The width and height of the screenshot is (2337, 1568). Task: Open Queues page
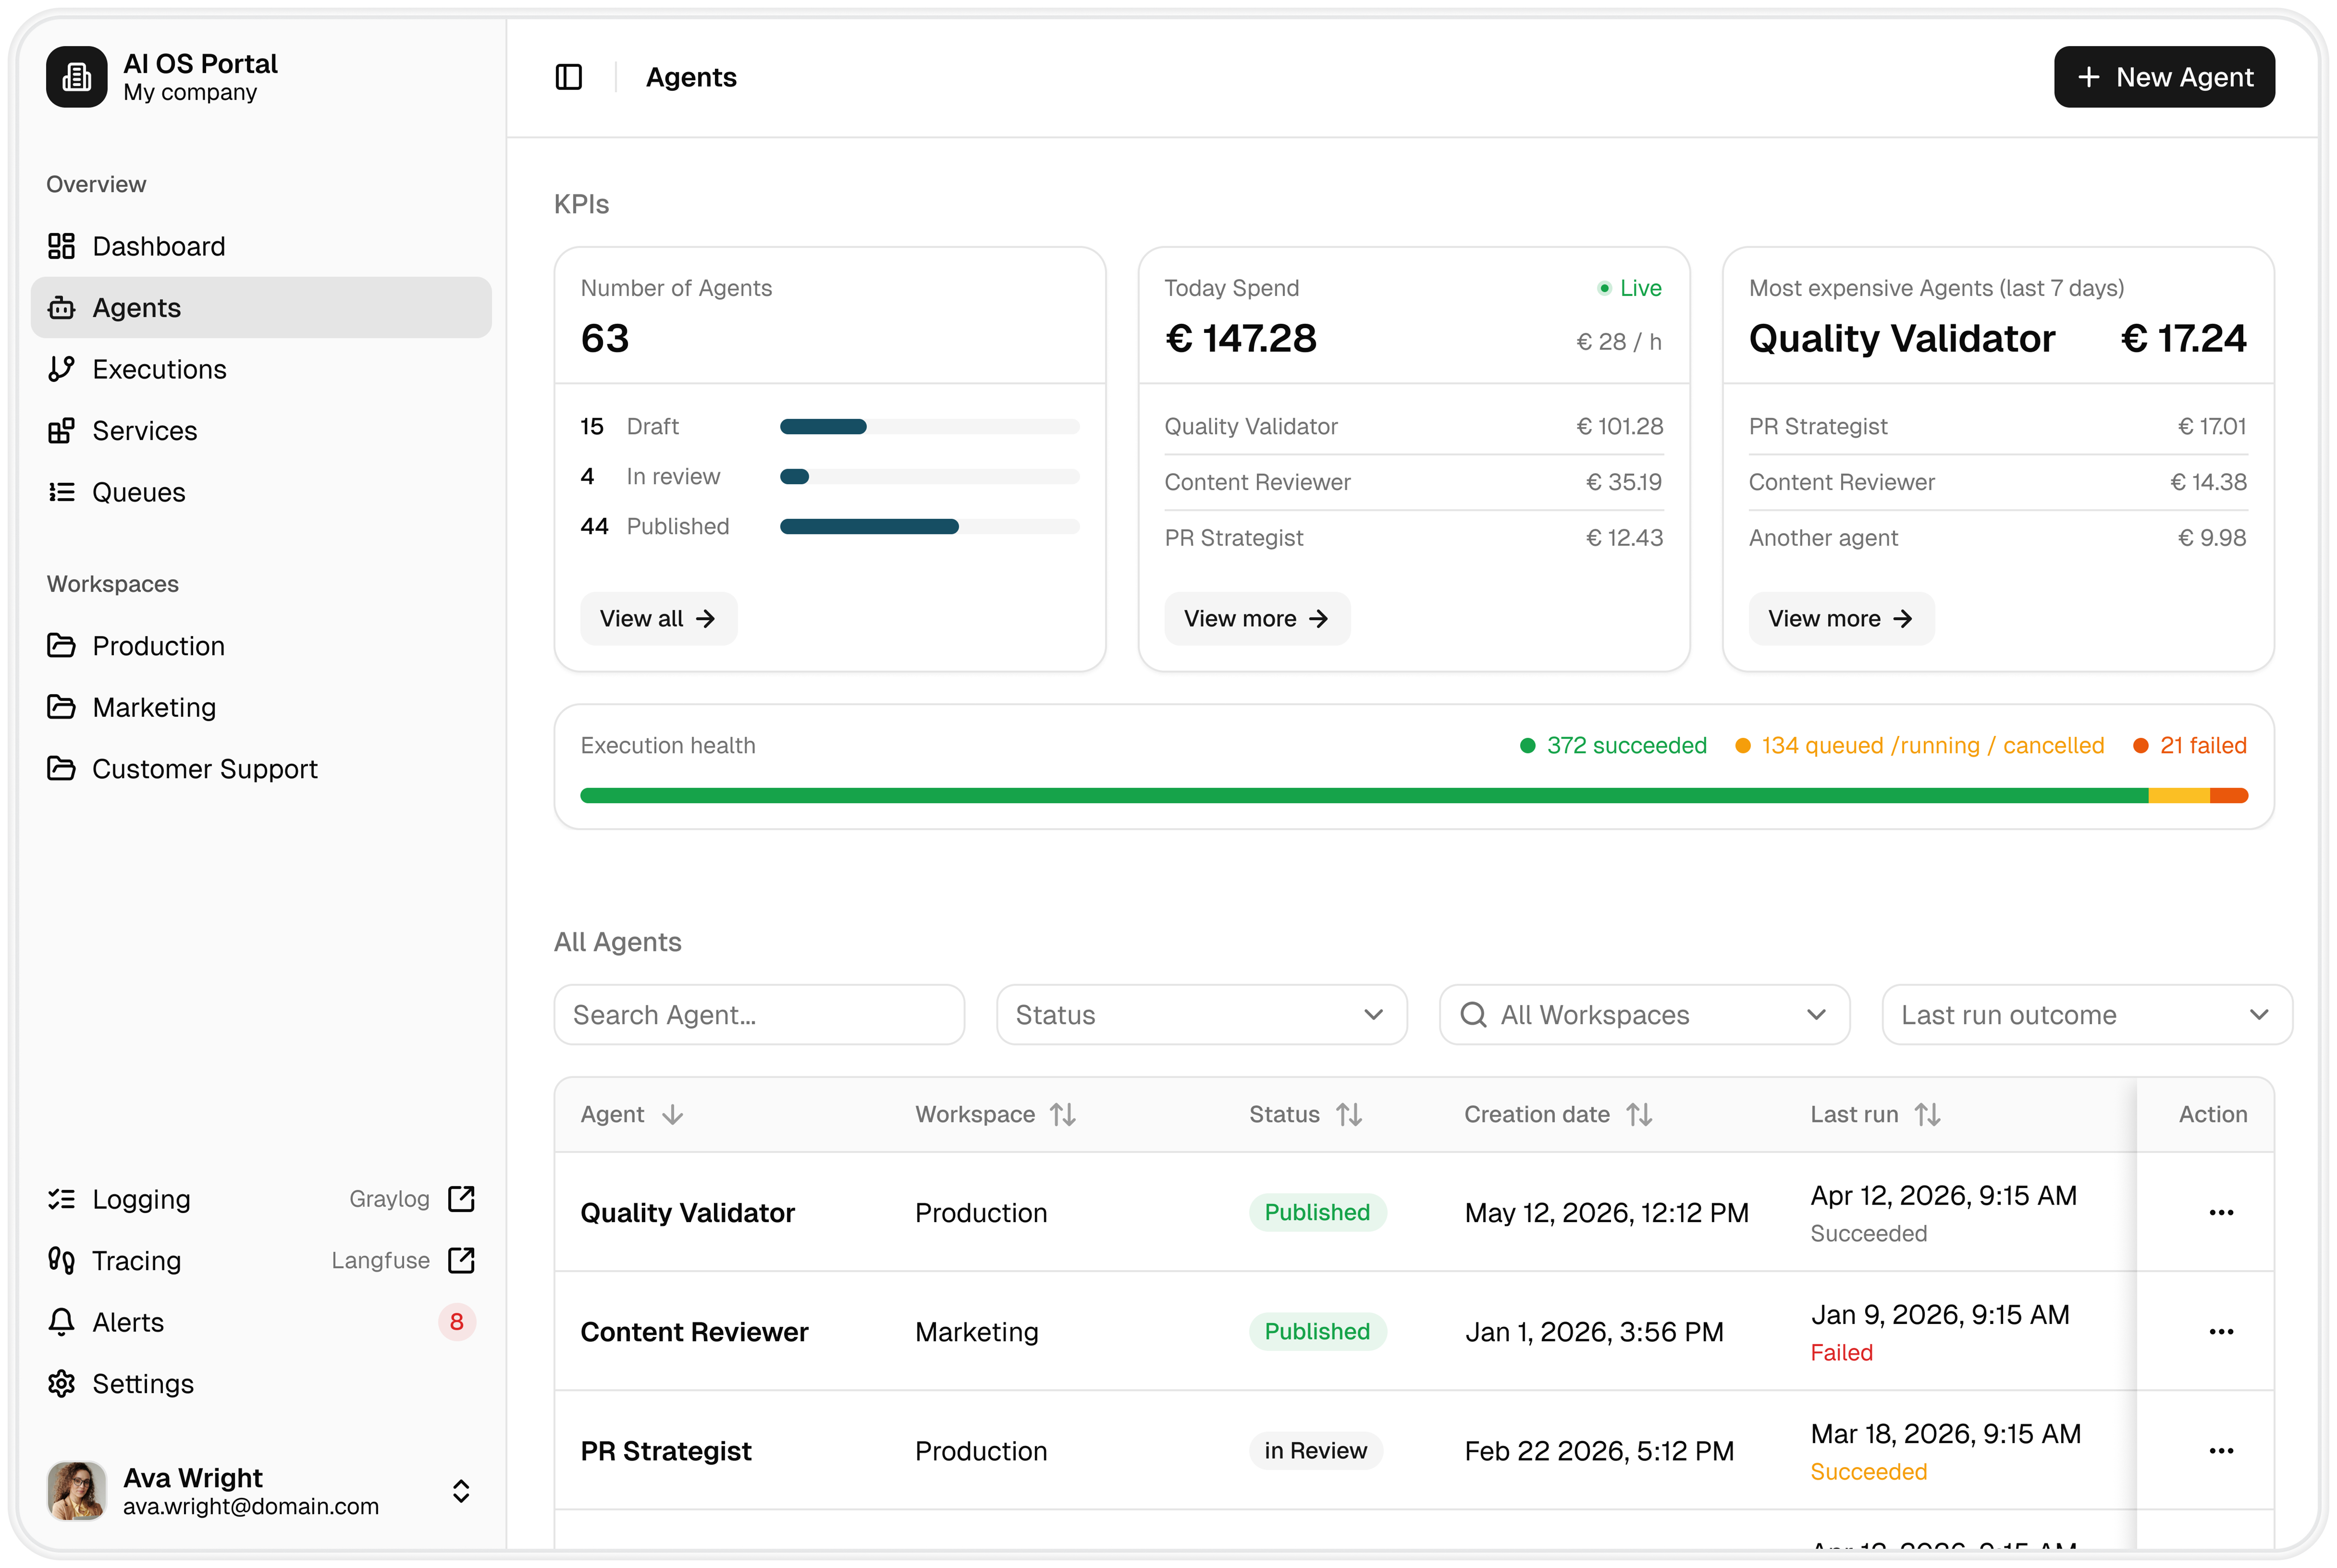click(x=261, y=492)
